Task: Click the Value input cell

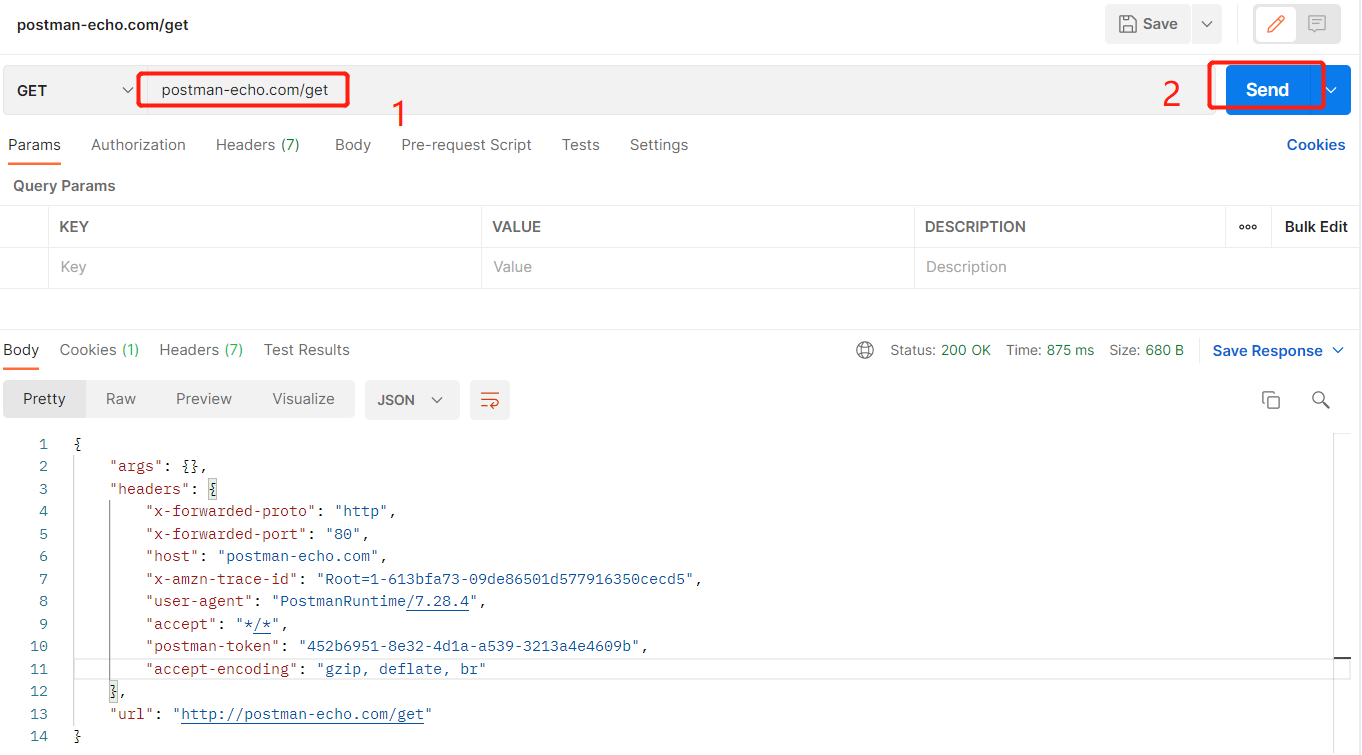Action: [697, 268]
